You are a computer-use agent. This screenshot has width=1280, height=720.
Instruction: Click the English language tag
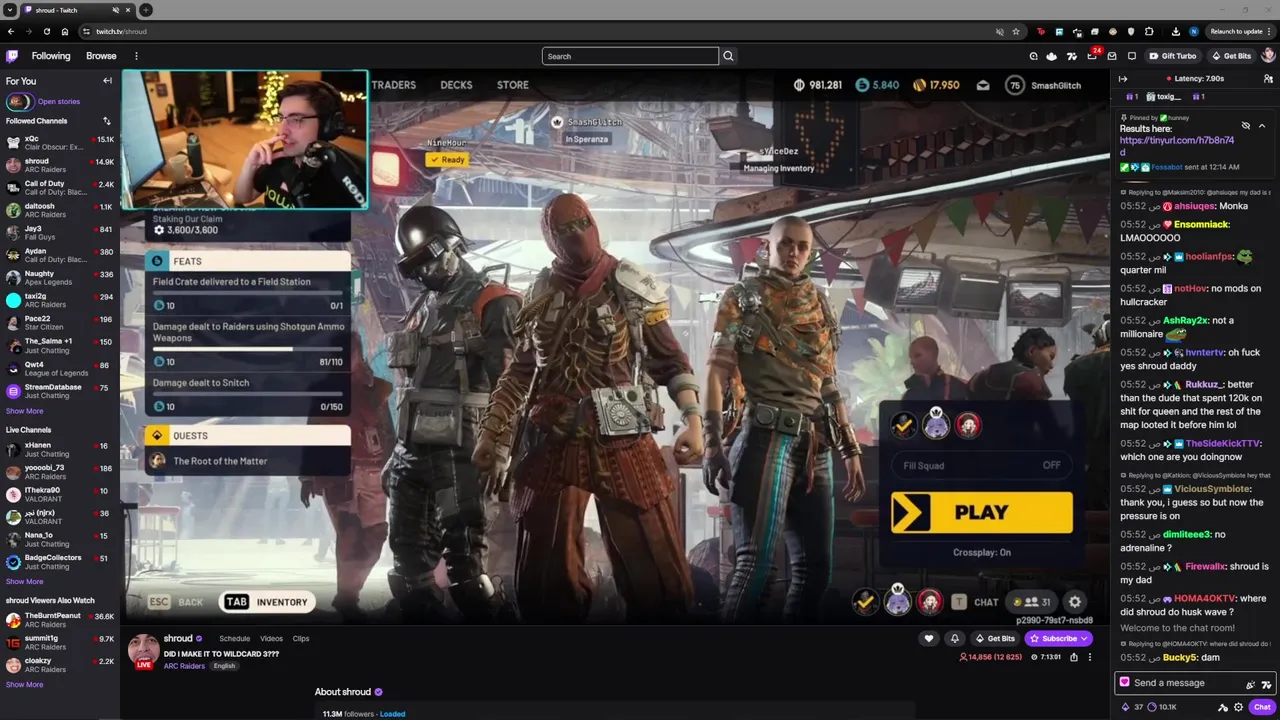click(x=224, y=666)
